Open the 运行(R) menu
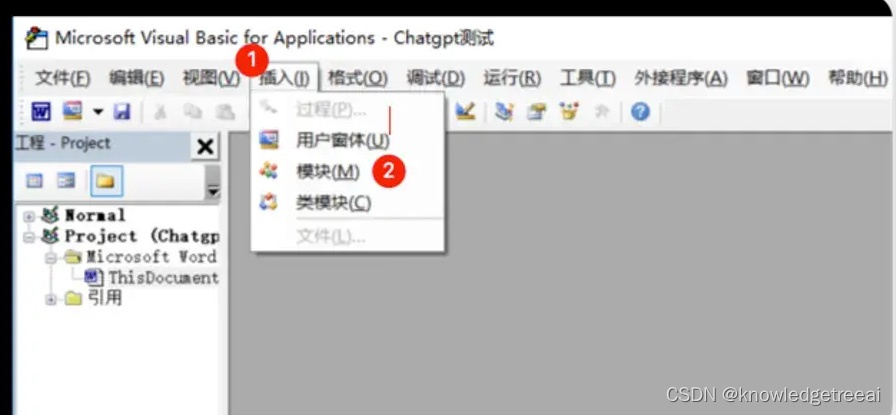 (512, 78)
